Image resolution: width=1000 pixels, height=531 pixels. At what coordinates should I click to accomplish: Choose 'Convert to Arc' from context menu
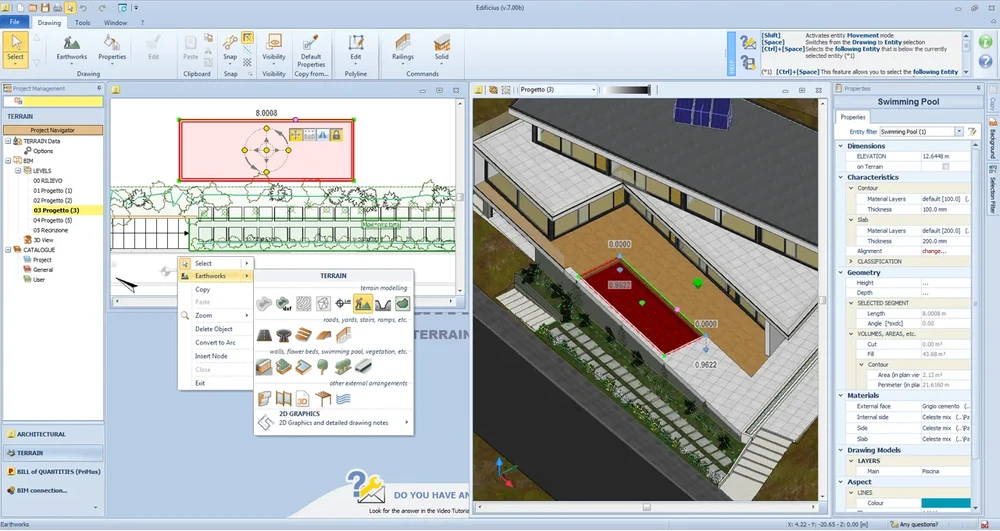tap(214, 343)
